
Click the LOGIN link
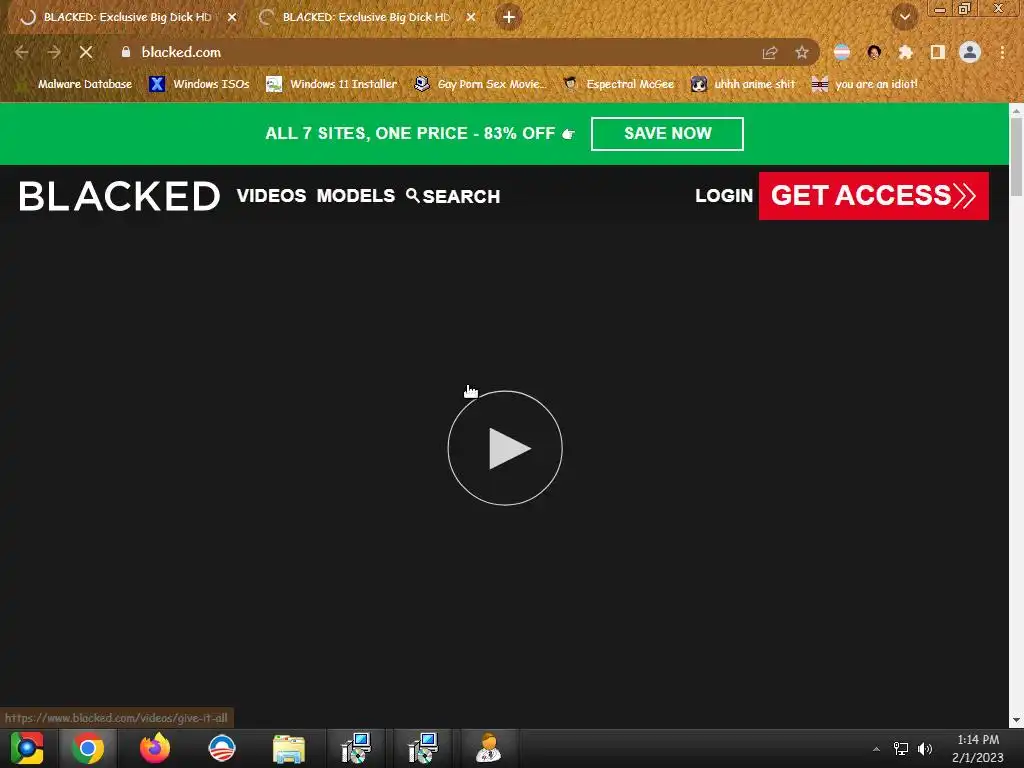(724, 195)
